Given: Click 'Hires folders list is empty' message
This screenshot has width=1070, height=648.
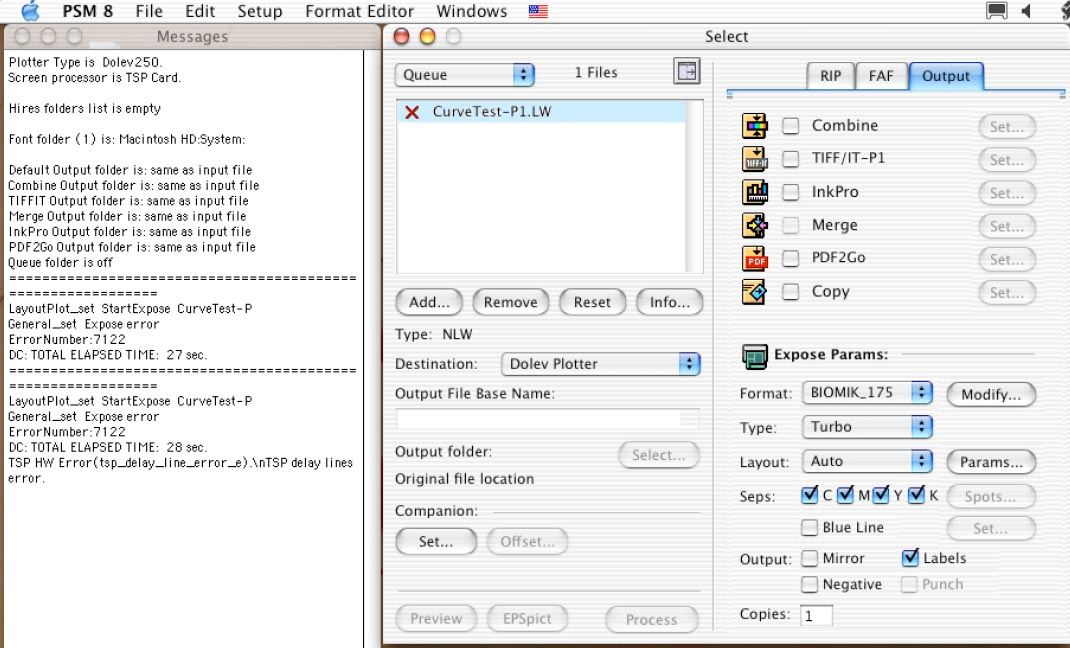Looking at the screenshot, I should 85,108.
